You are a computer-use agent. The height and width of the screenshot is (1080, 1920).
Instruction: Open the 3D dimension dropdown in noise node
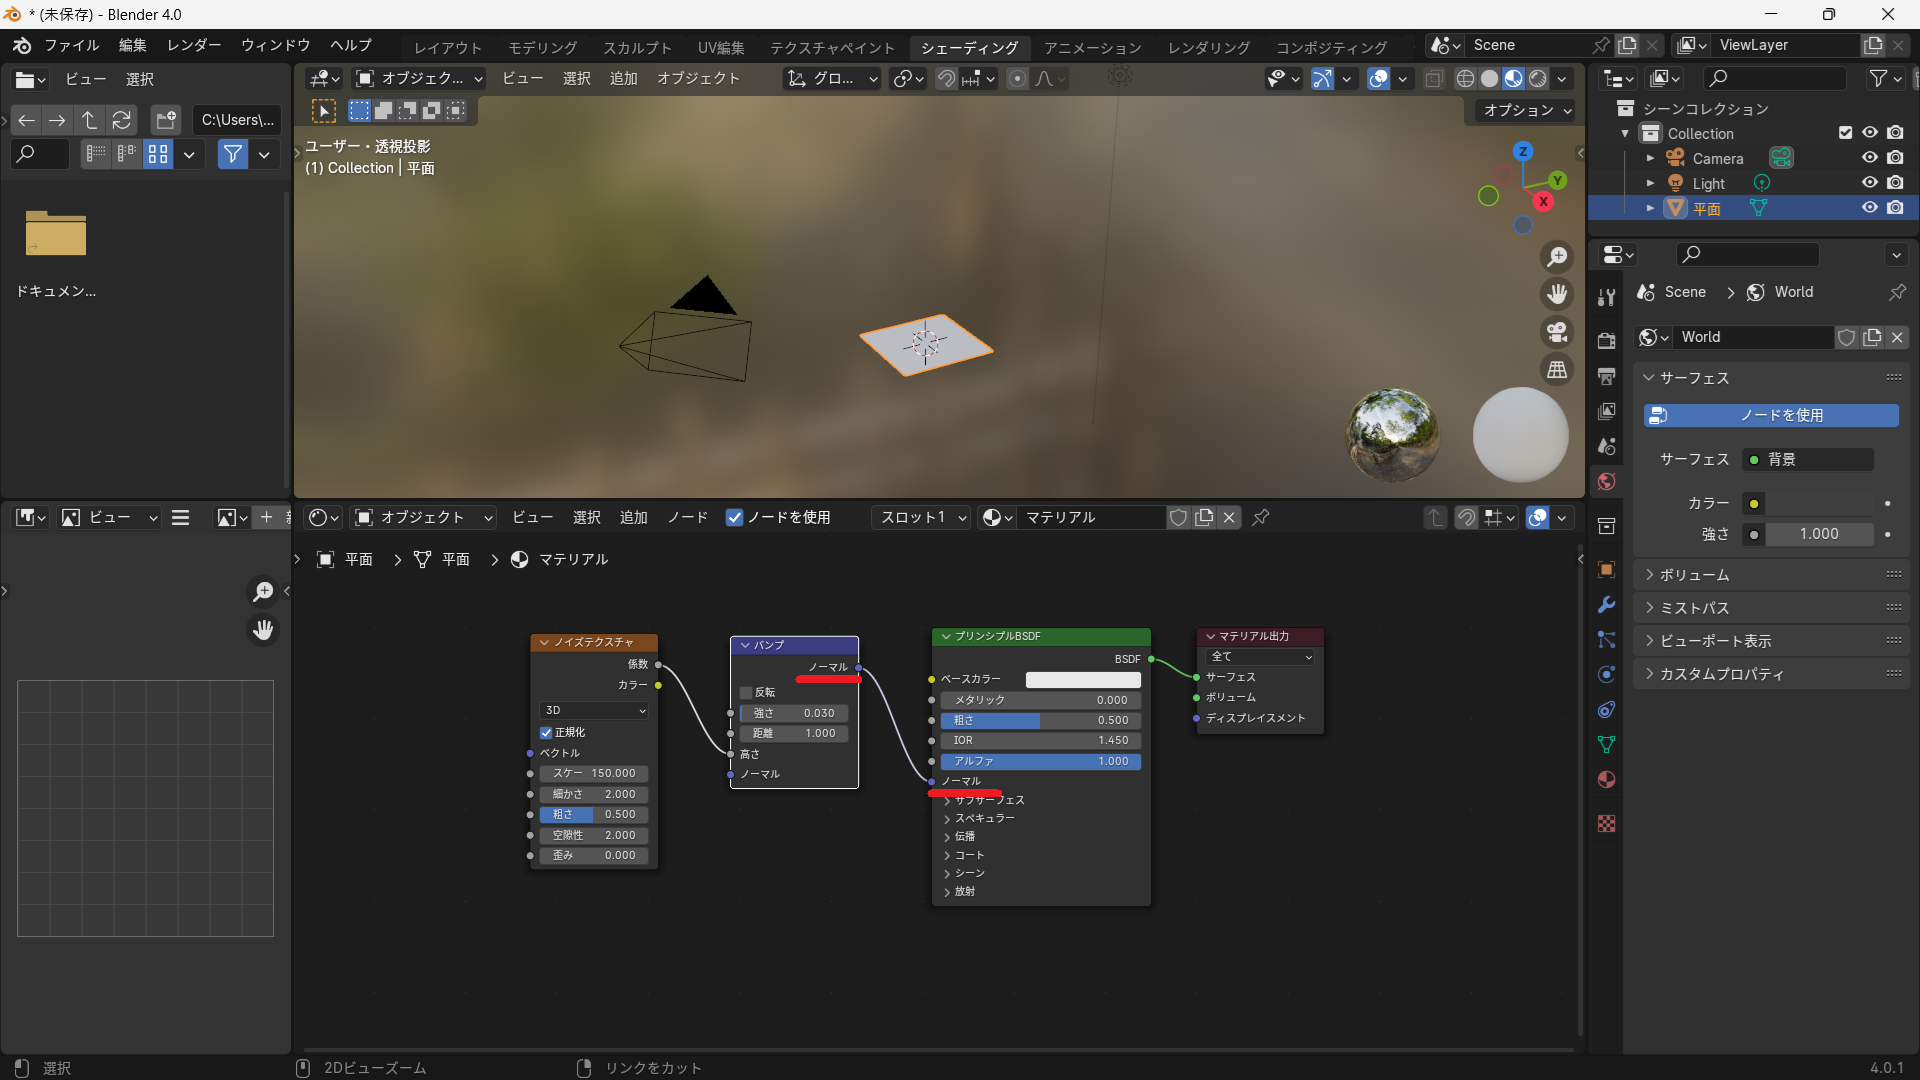[594, 710]
